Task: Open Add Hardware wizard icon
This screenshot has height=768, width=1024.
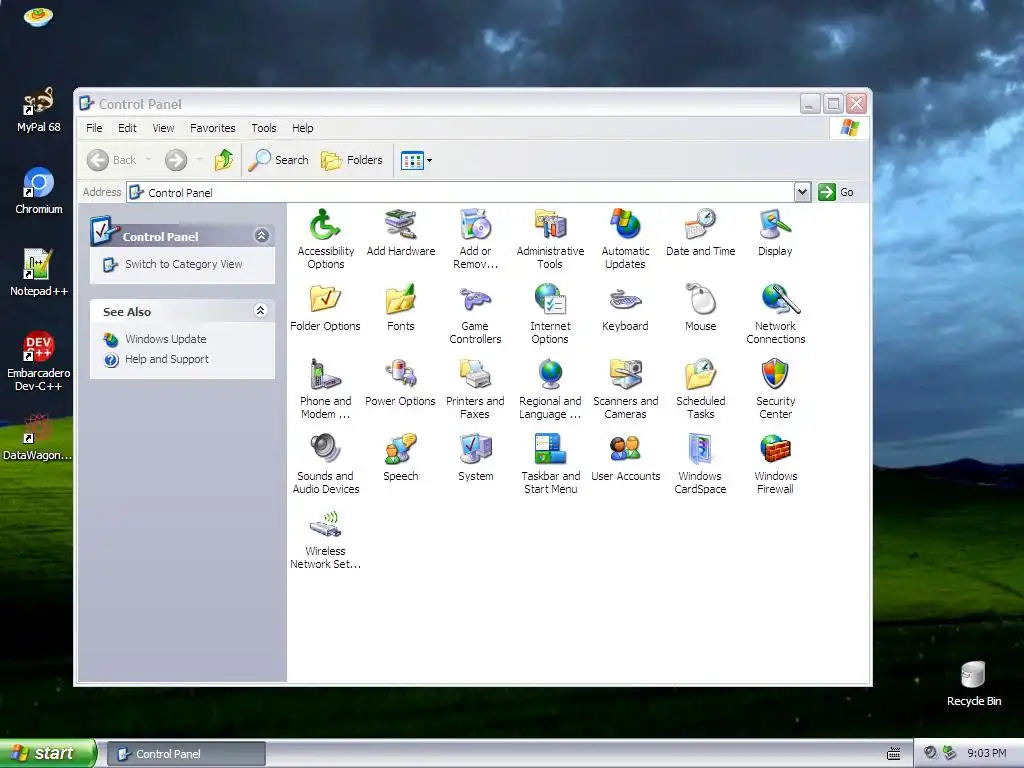Action: pos(400,232)
